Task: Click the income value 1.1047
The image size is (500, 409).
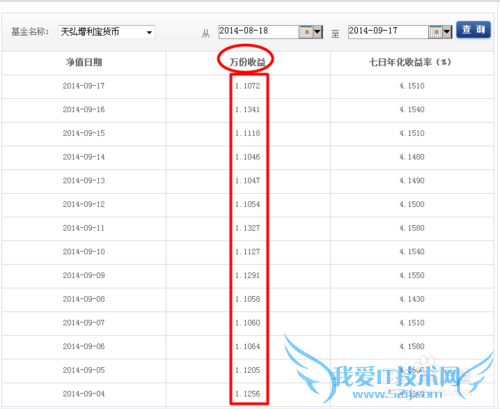Action: tap(247, 181)
